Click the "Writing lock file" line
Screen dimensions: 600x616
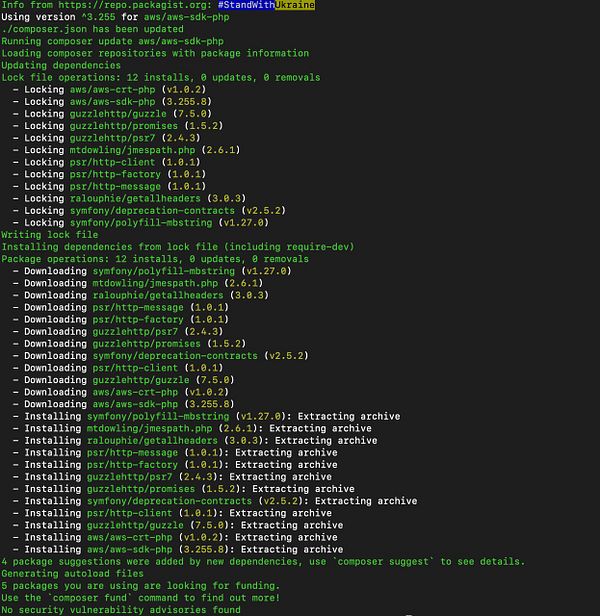pyautogui.click(x=50, y=235)
